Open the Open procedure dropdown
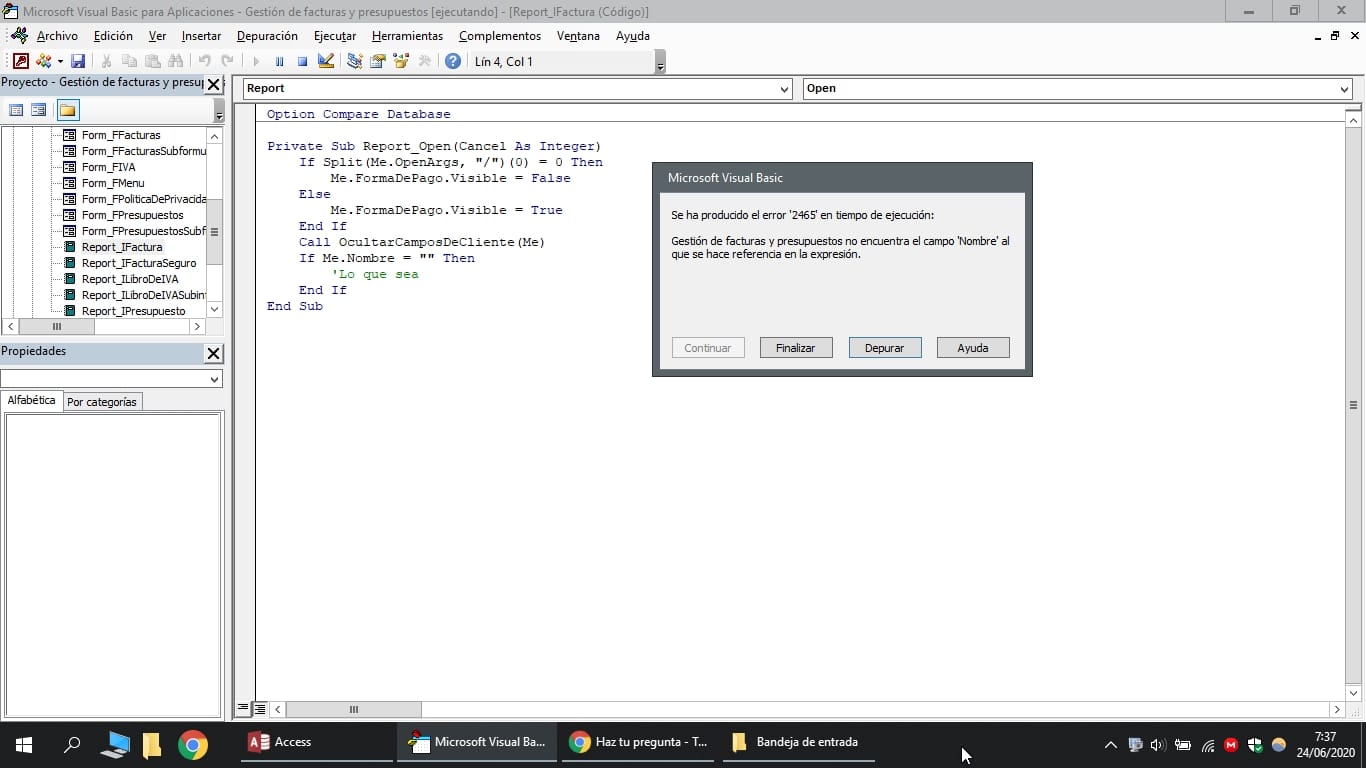 click(x=1343, y=89)
